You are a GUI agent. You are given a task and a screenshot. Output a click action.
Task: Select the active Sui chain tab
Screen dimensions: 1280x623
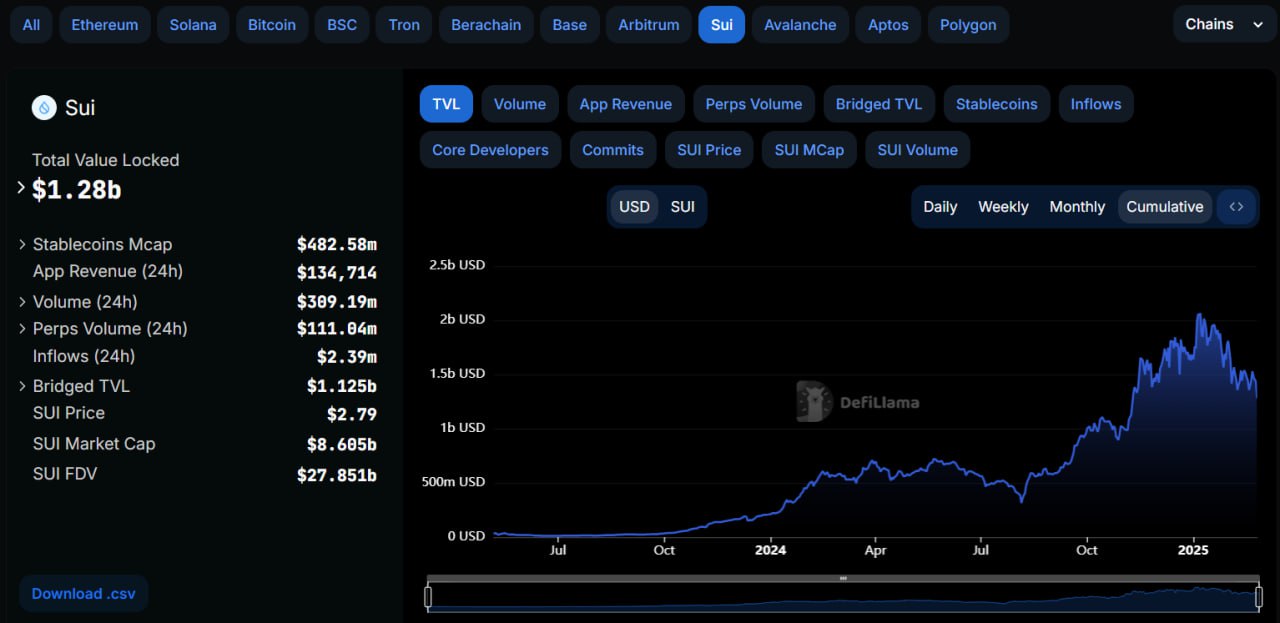[721, 25]
